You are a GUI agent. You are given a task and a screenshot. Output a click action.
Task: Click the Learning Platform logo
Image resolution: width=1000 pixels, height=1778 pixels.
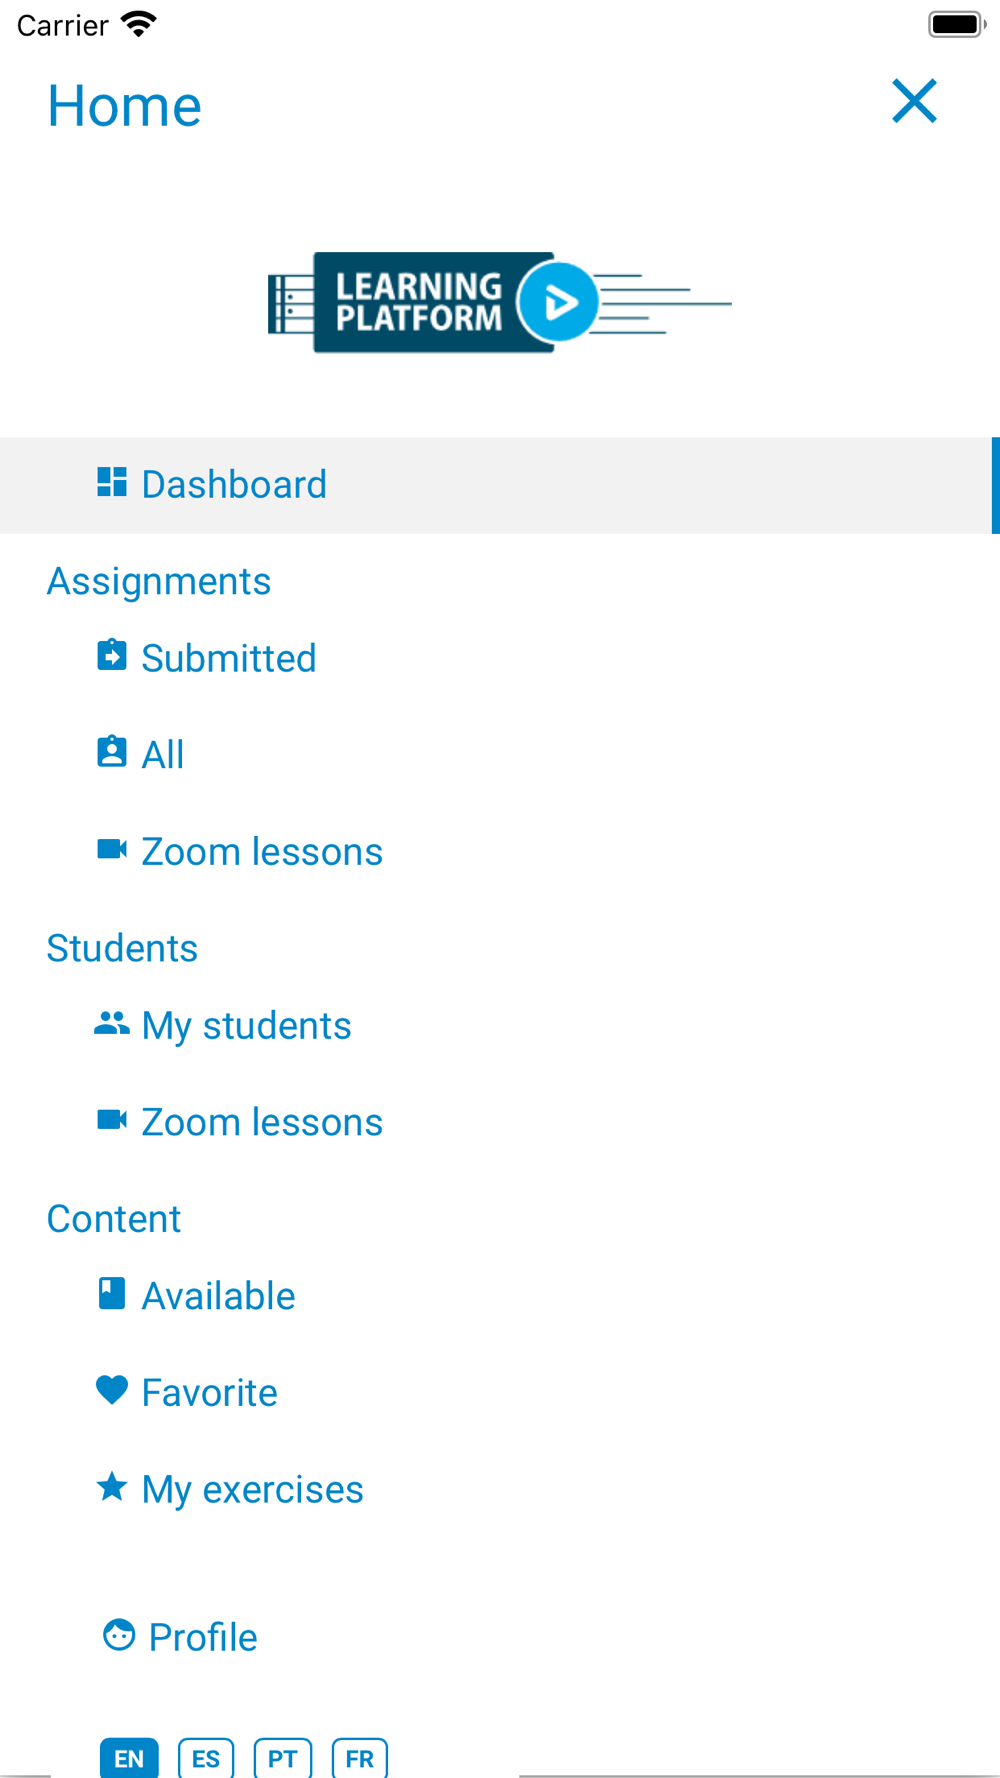tap(500, 302)
